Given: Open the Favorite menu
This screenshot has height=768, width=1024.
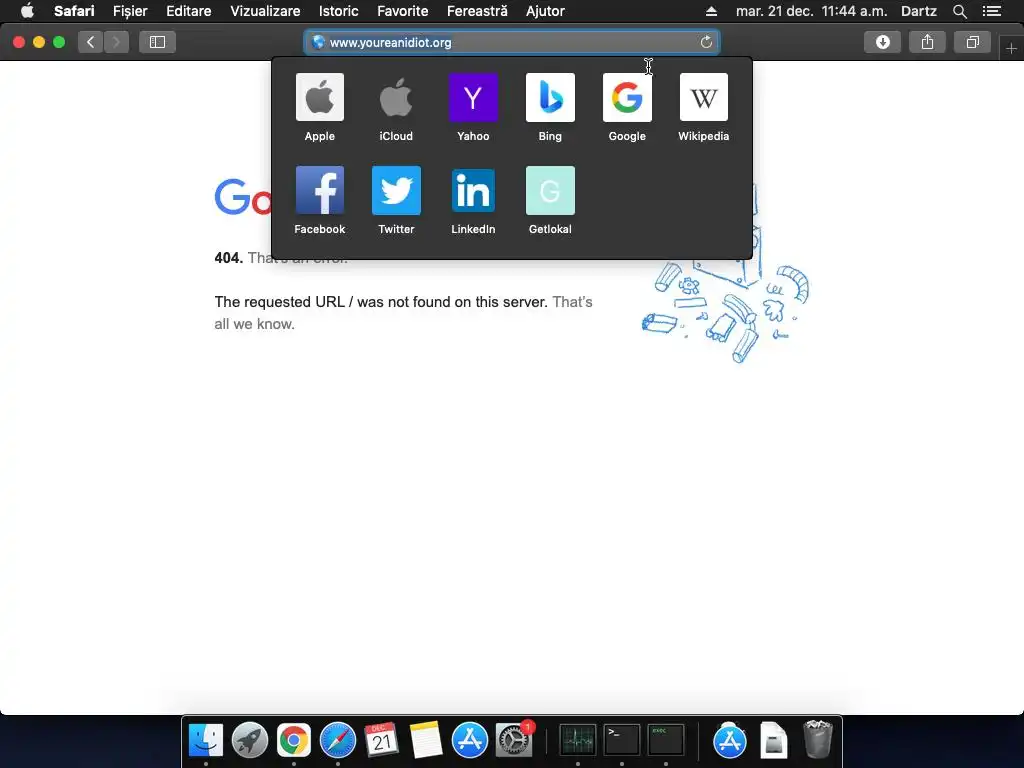Looking at the screenshot, I should pyautogui.click(x=402, y=11).
